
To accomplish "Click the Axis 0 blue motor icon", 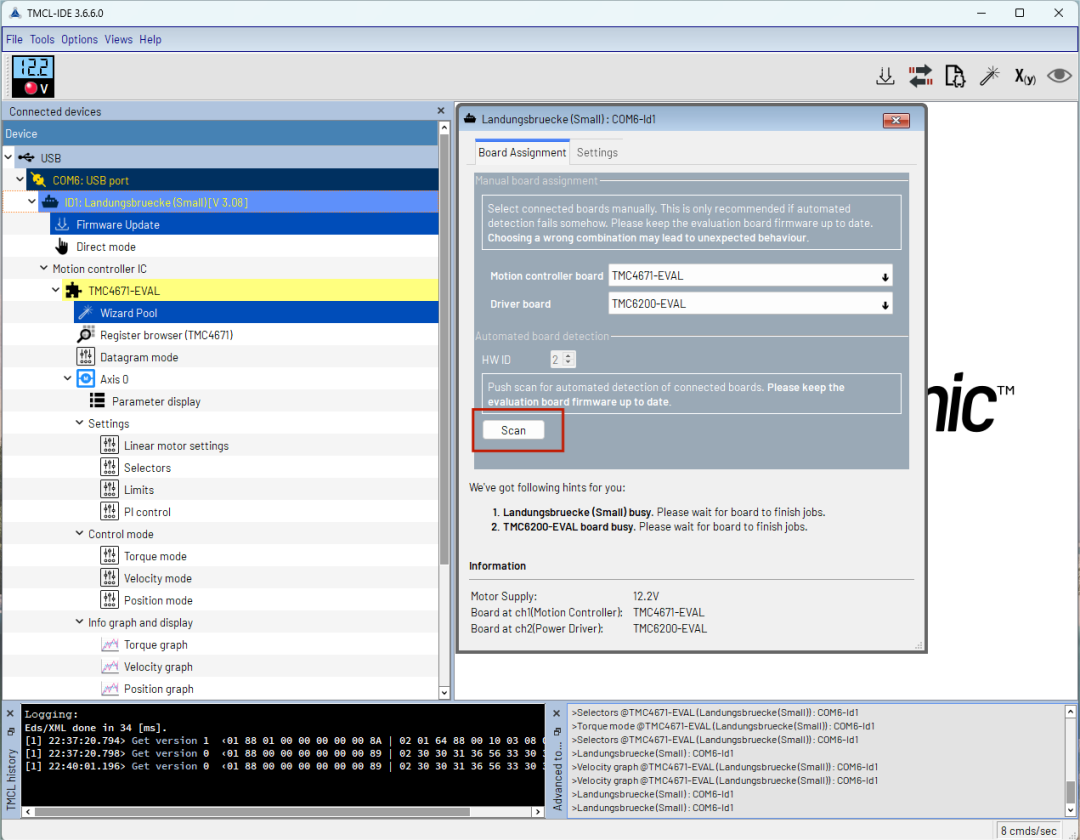I will (x=85, y=379).
